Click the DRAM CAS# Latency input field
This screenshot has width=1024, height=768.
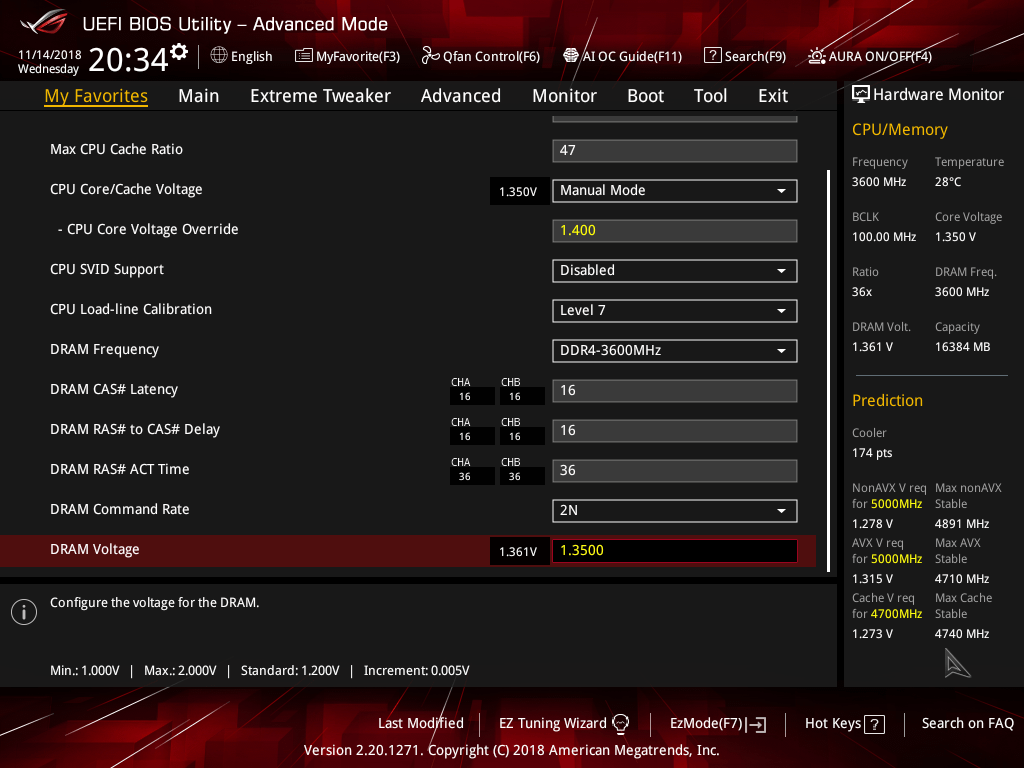[x=675, y=391]
